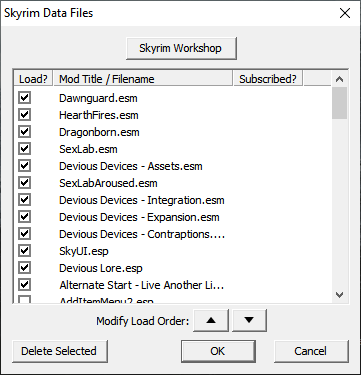The width and height of the screenshot is (361, 375).
Task: Click the vertical scrollbar thumb
Action: pyautogui.click(x=340, y=103)
